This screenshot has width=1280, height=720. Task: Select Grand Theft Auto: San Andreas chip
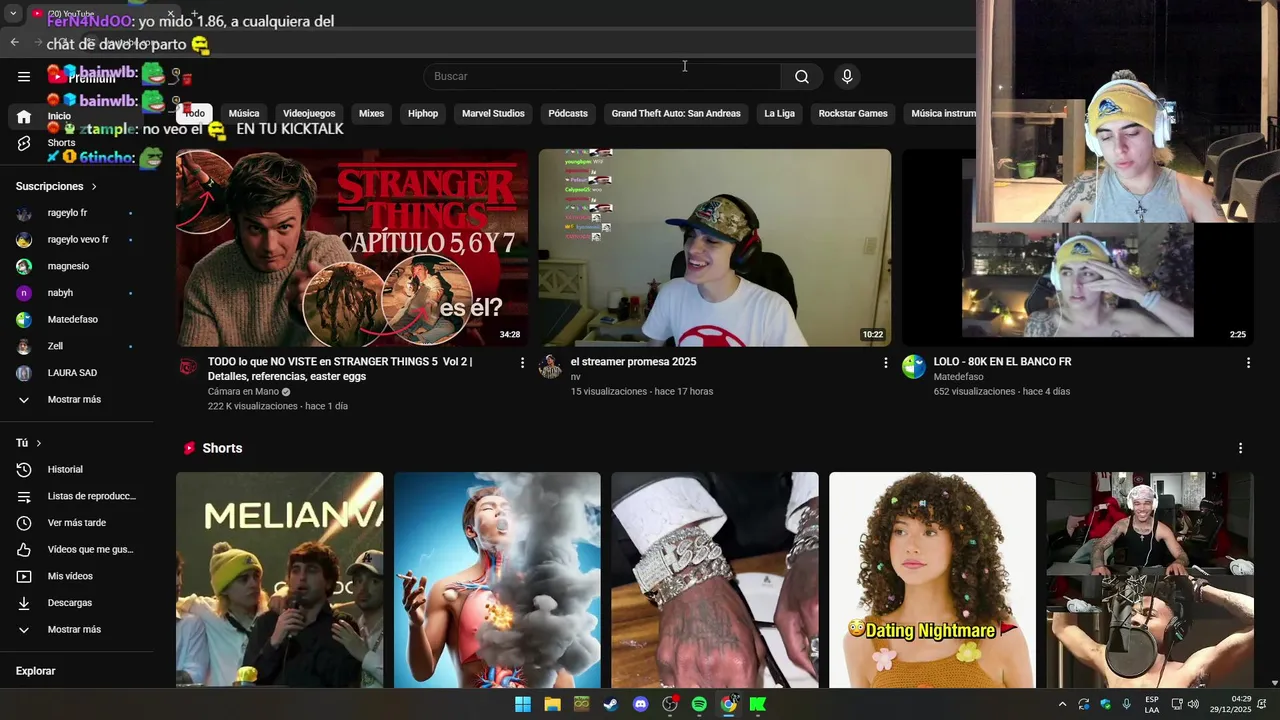(676, 113)
